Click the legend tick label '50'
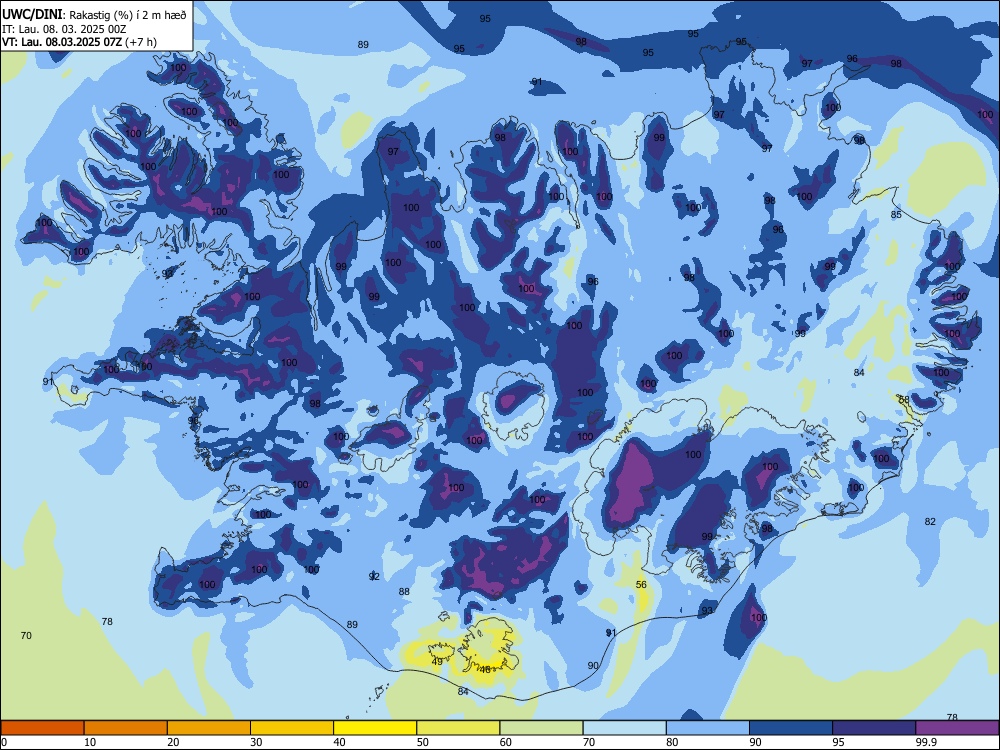This screenshot has width=1000, height=750. click(x=423, y=742)
